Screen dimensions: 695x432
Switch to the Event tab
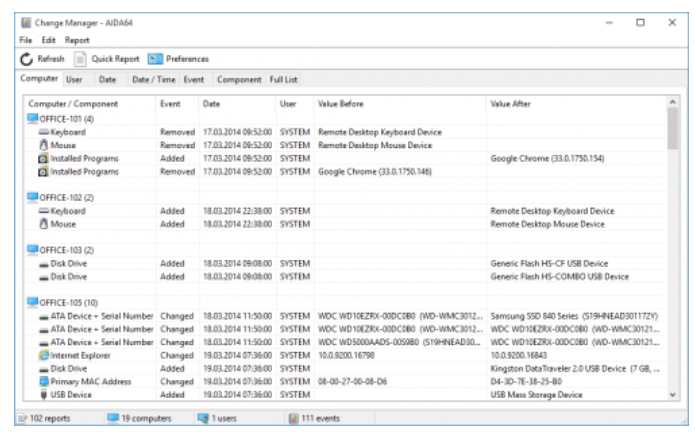pyautogui.click(x=194, y=80)
